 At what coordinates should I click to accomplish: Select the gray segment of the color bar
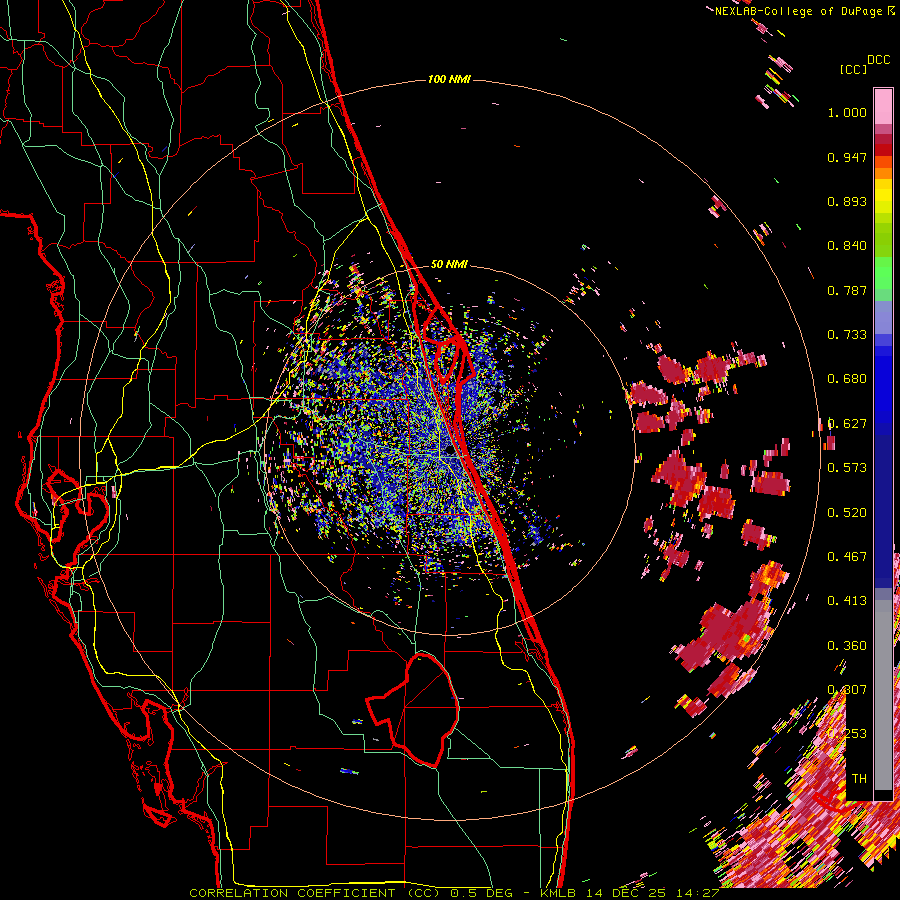point(883,695)
